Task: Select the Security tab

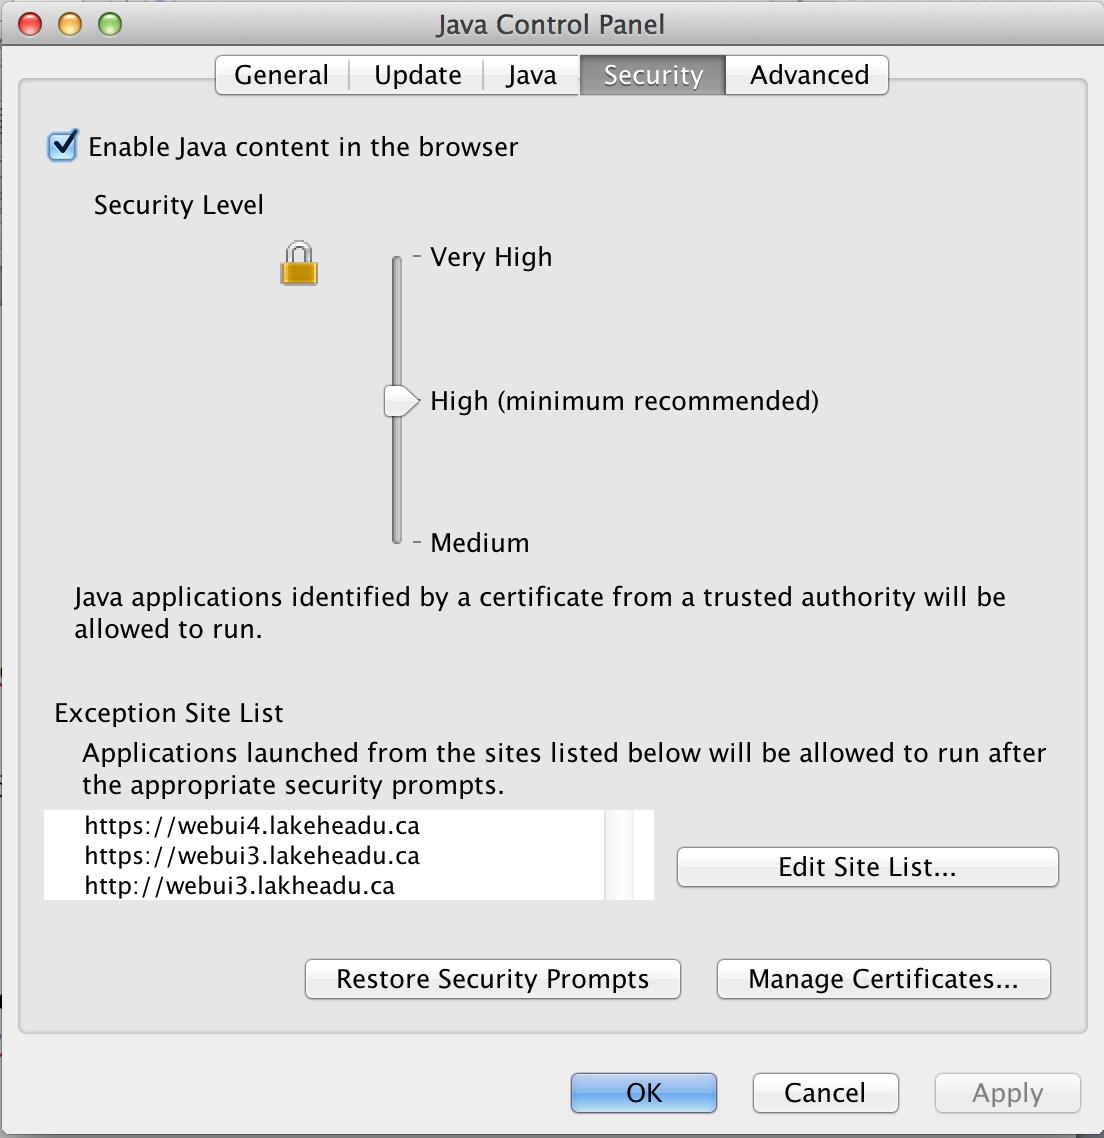Action: [652, 75]
